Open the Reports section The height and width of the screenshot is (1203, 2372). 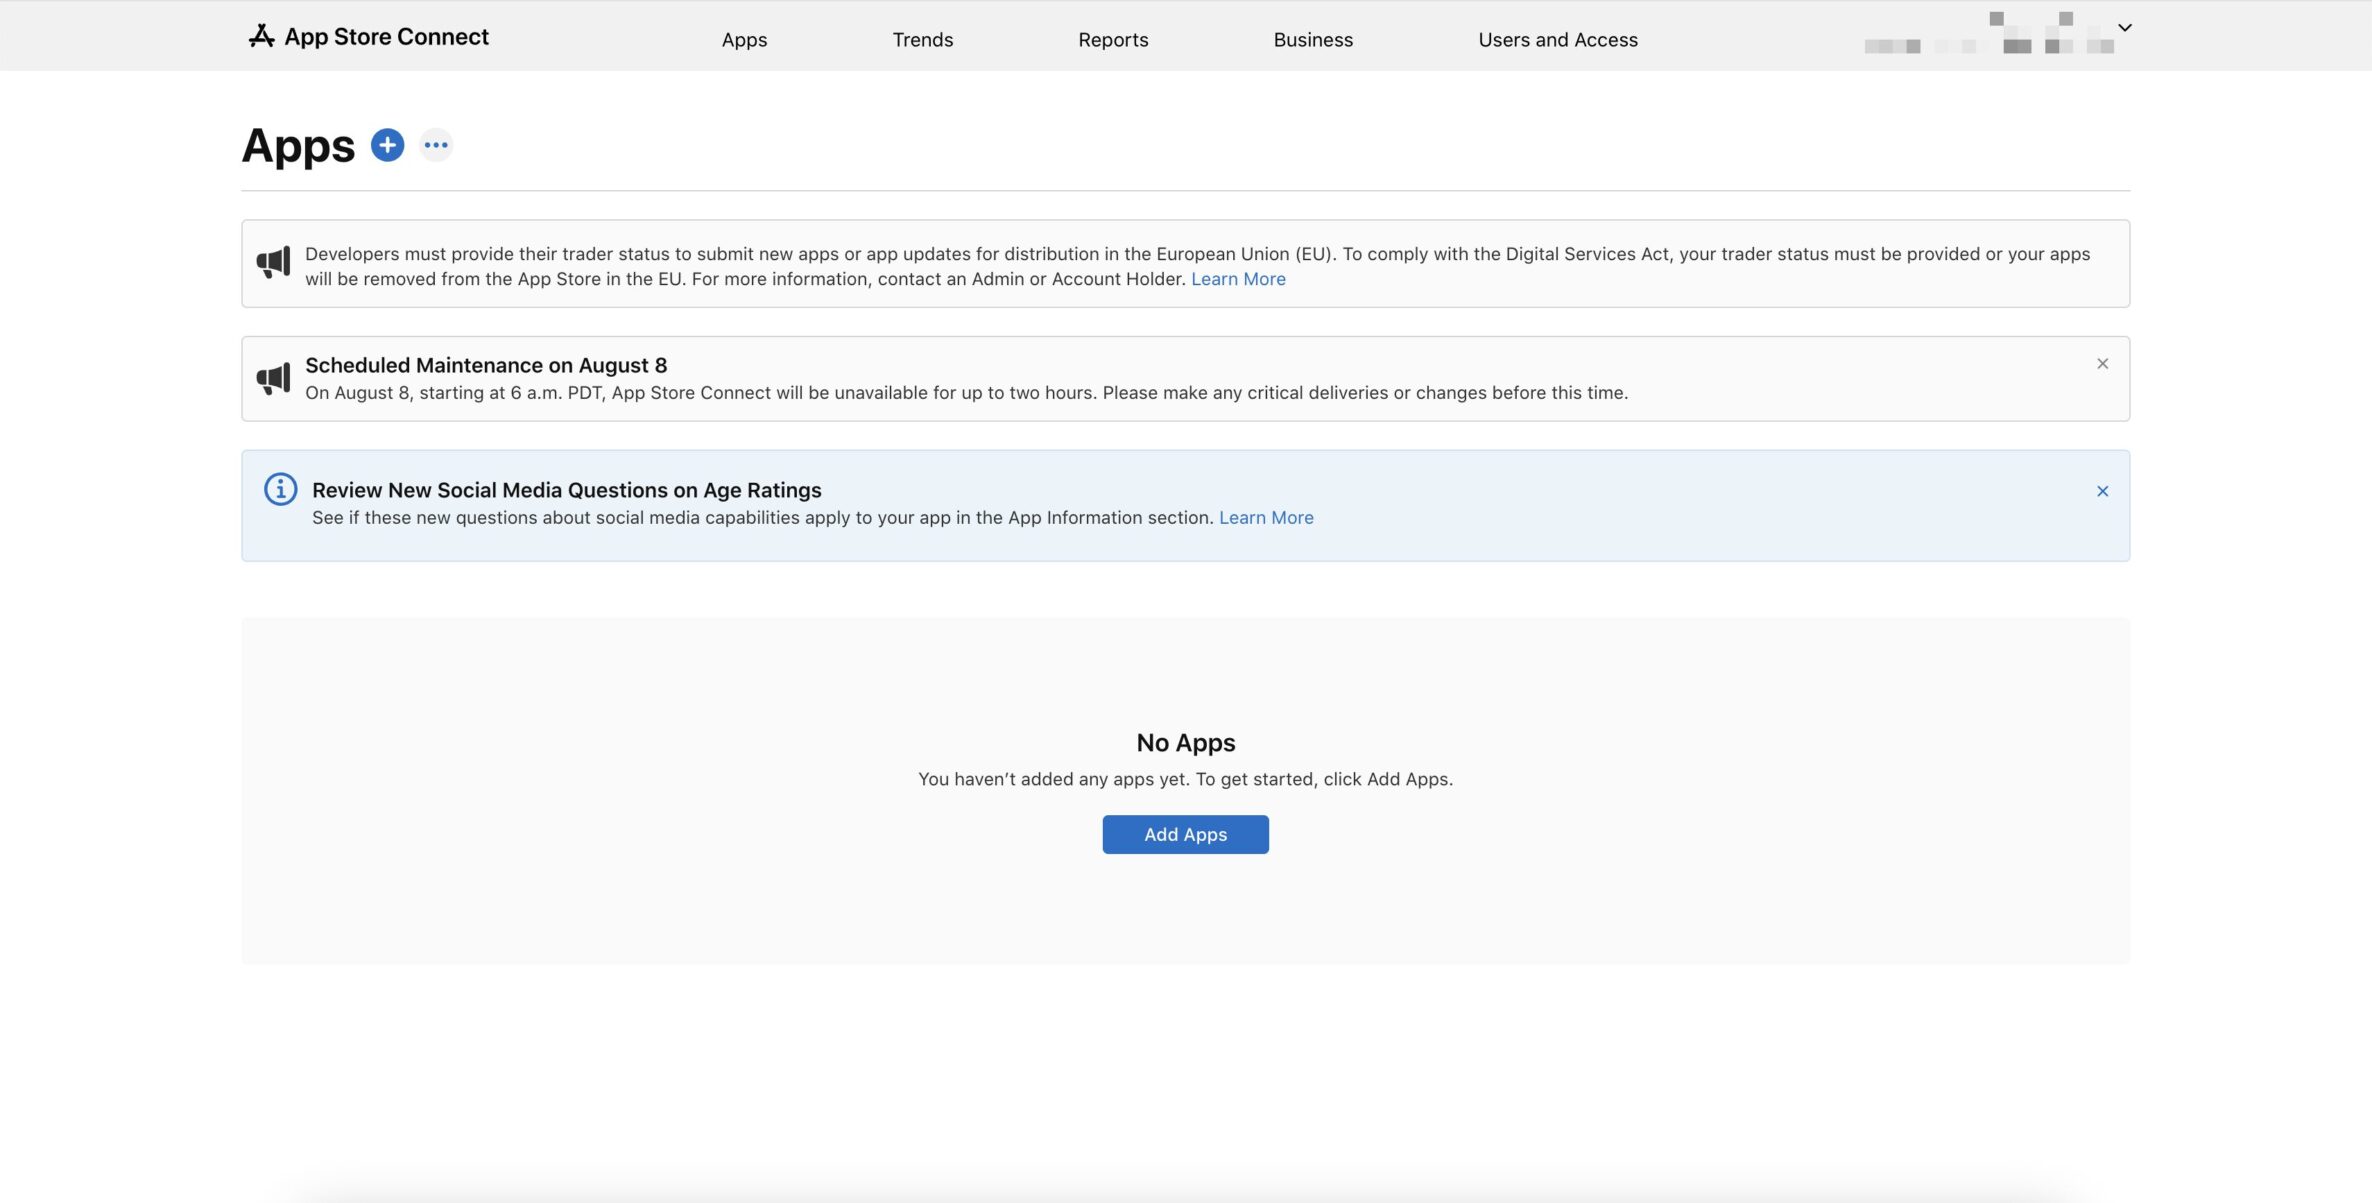pyautogui.click(x=1113, y=40)
